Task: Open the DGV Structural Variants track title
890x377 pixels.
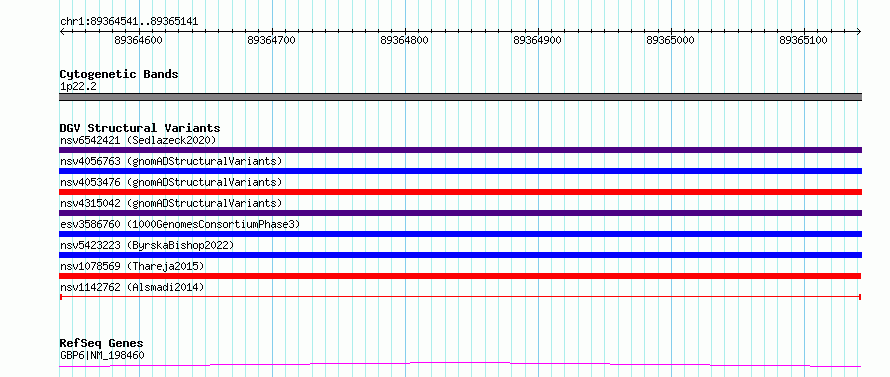Action: point(140,128)
